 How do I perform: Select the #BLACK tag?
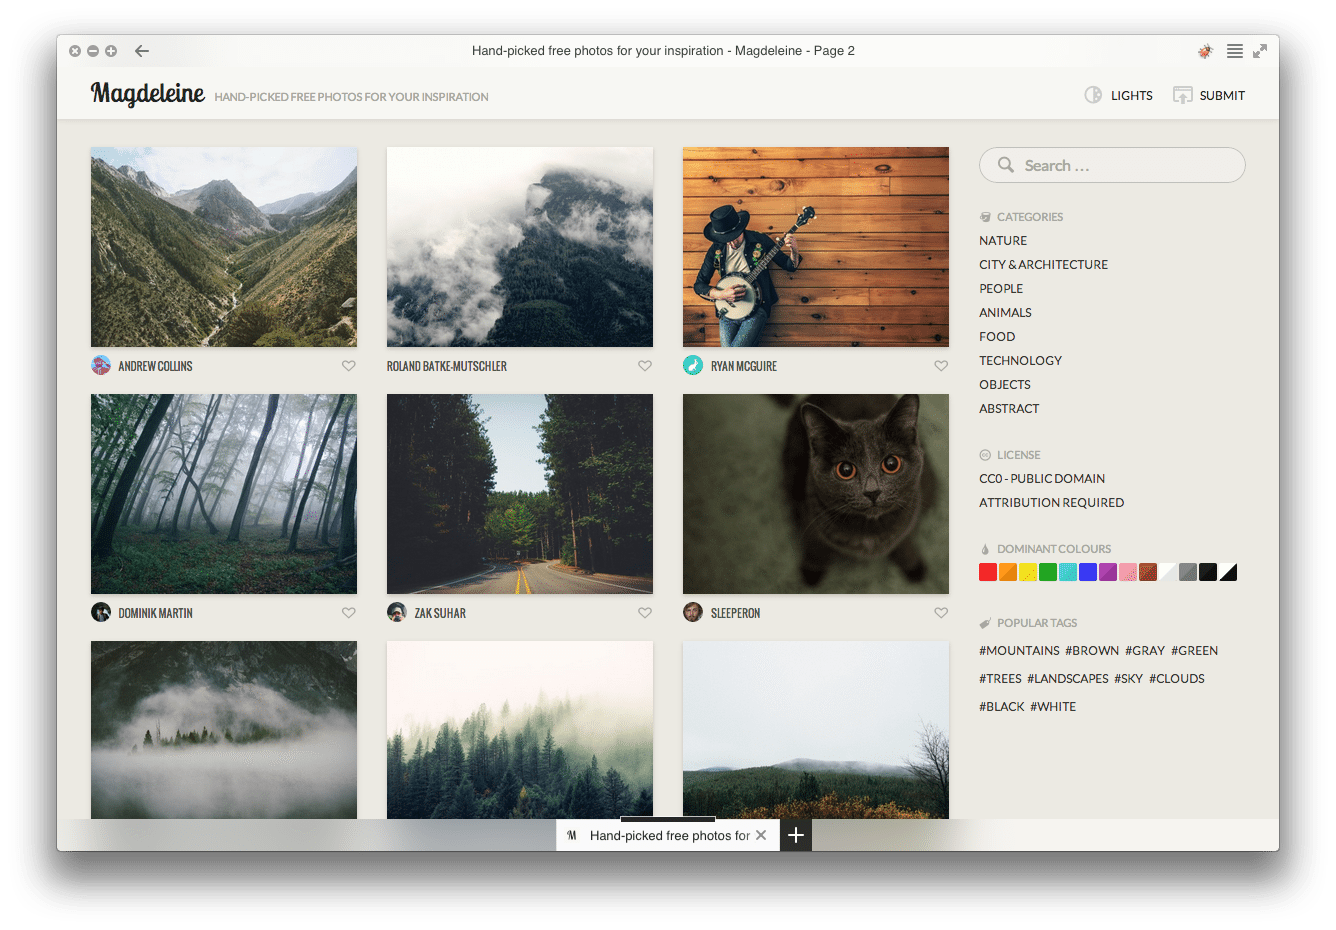(x=1002, y=707)
